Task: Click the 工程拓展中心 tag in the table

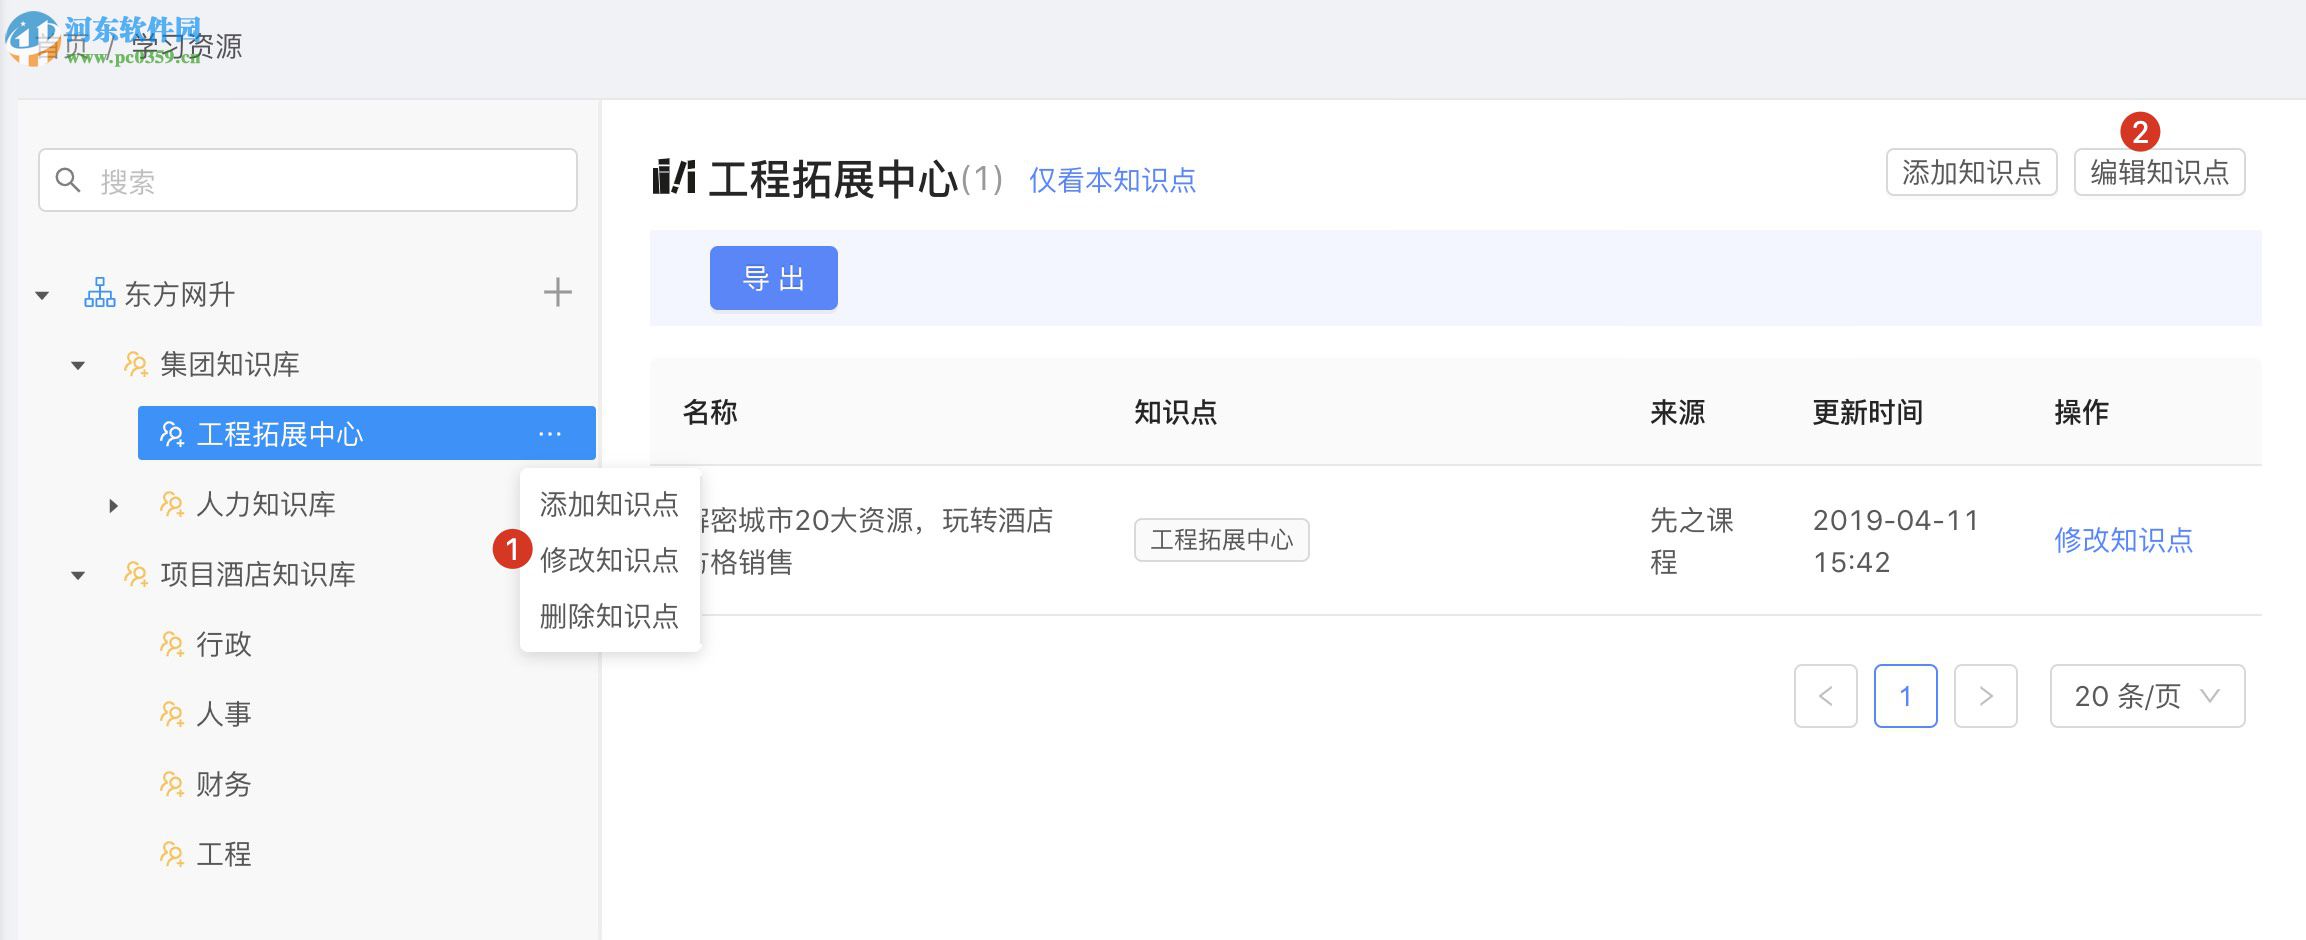Action: tap(1221, 540)
